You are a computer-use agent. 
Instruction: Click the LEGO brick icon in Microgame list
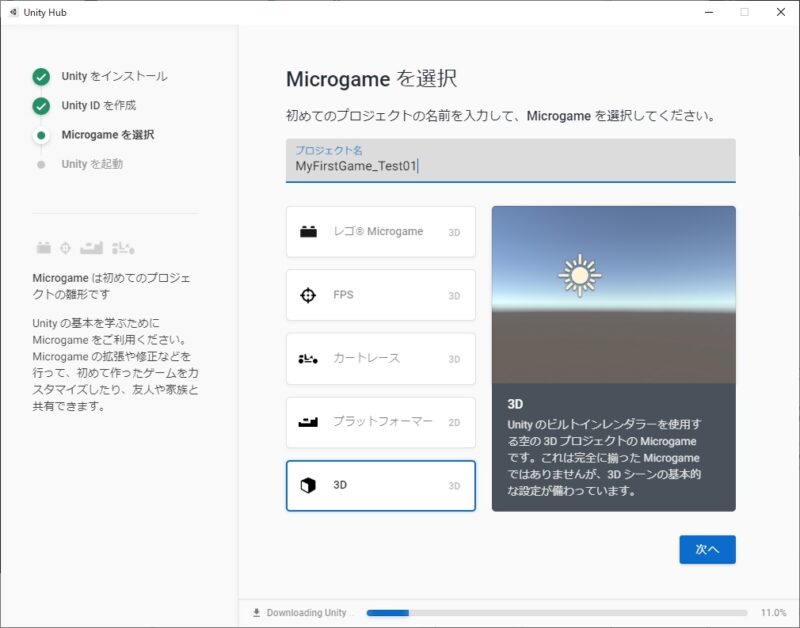(x=308, y=232)
